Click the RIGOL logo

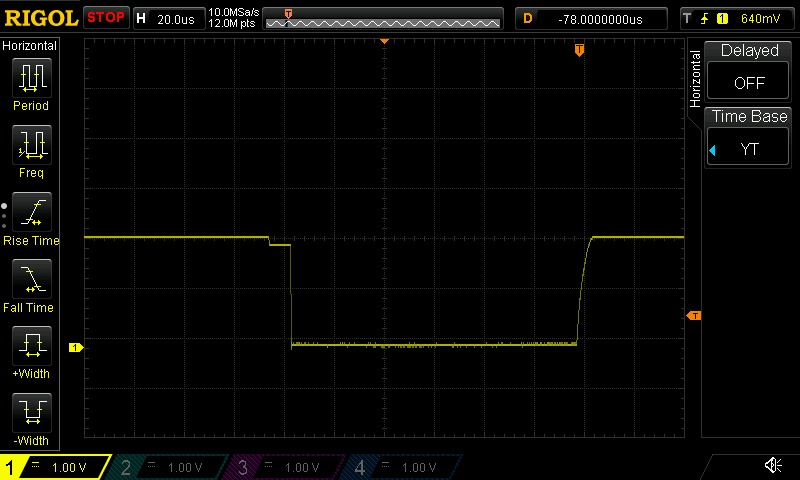click(40, 17)
